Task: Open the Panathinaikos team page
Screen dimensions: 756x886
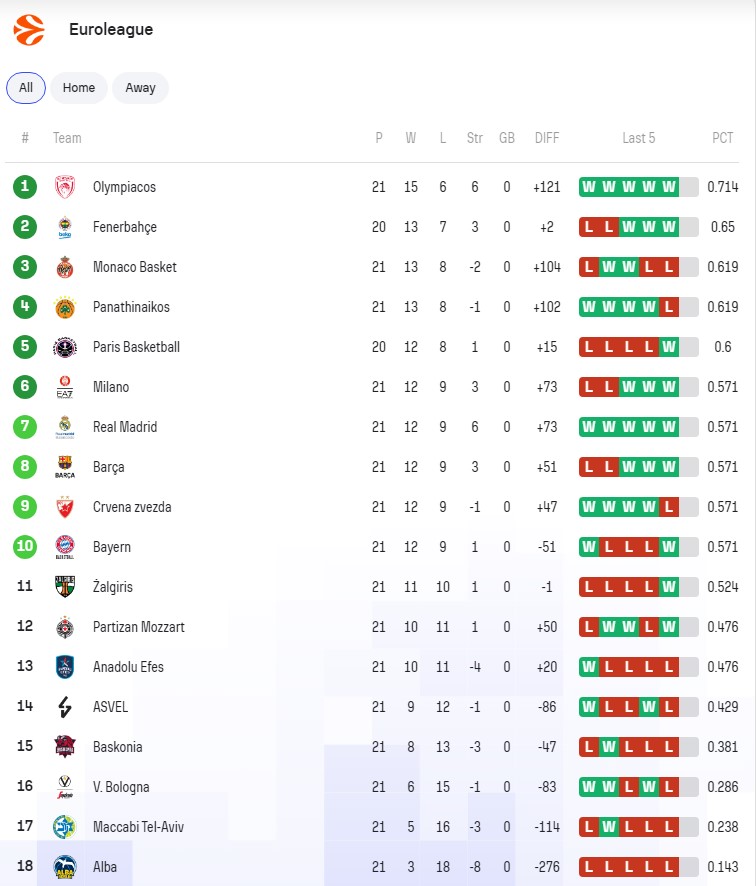Action: pos(131,307)
